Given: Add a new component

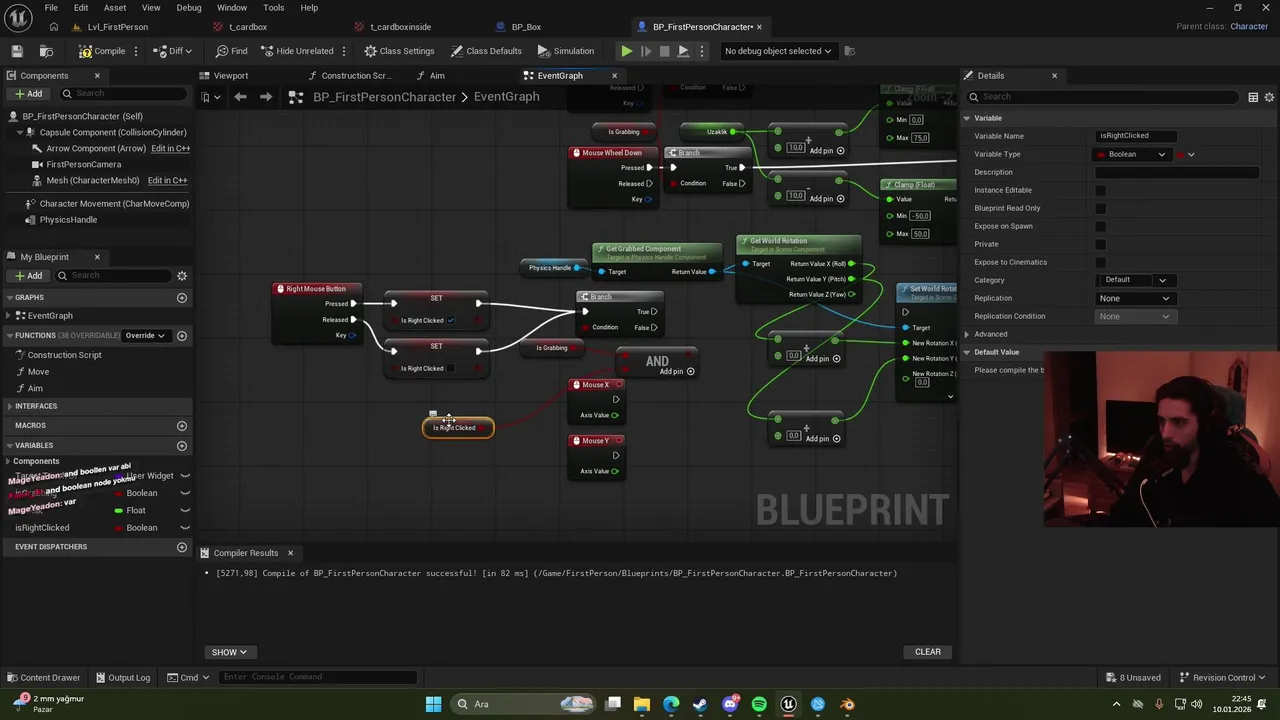Looking at the screenshot, I should [28, 94].
